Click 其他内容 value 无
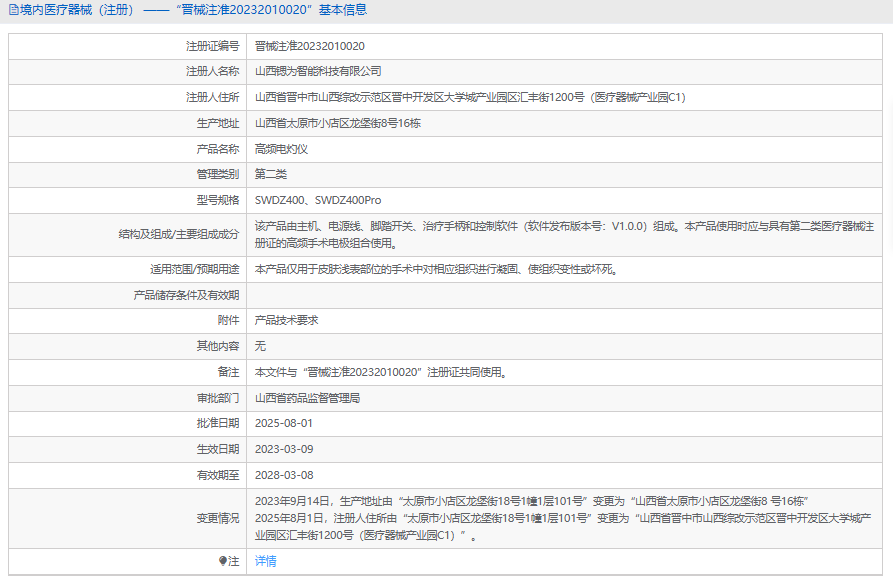 click(x=260, y=346)
